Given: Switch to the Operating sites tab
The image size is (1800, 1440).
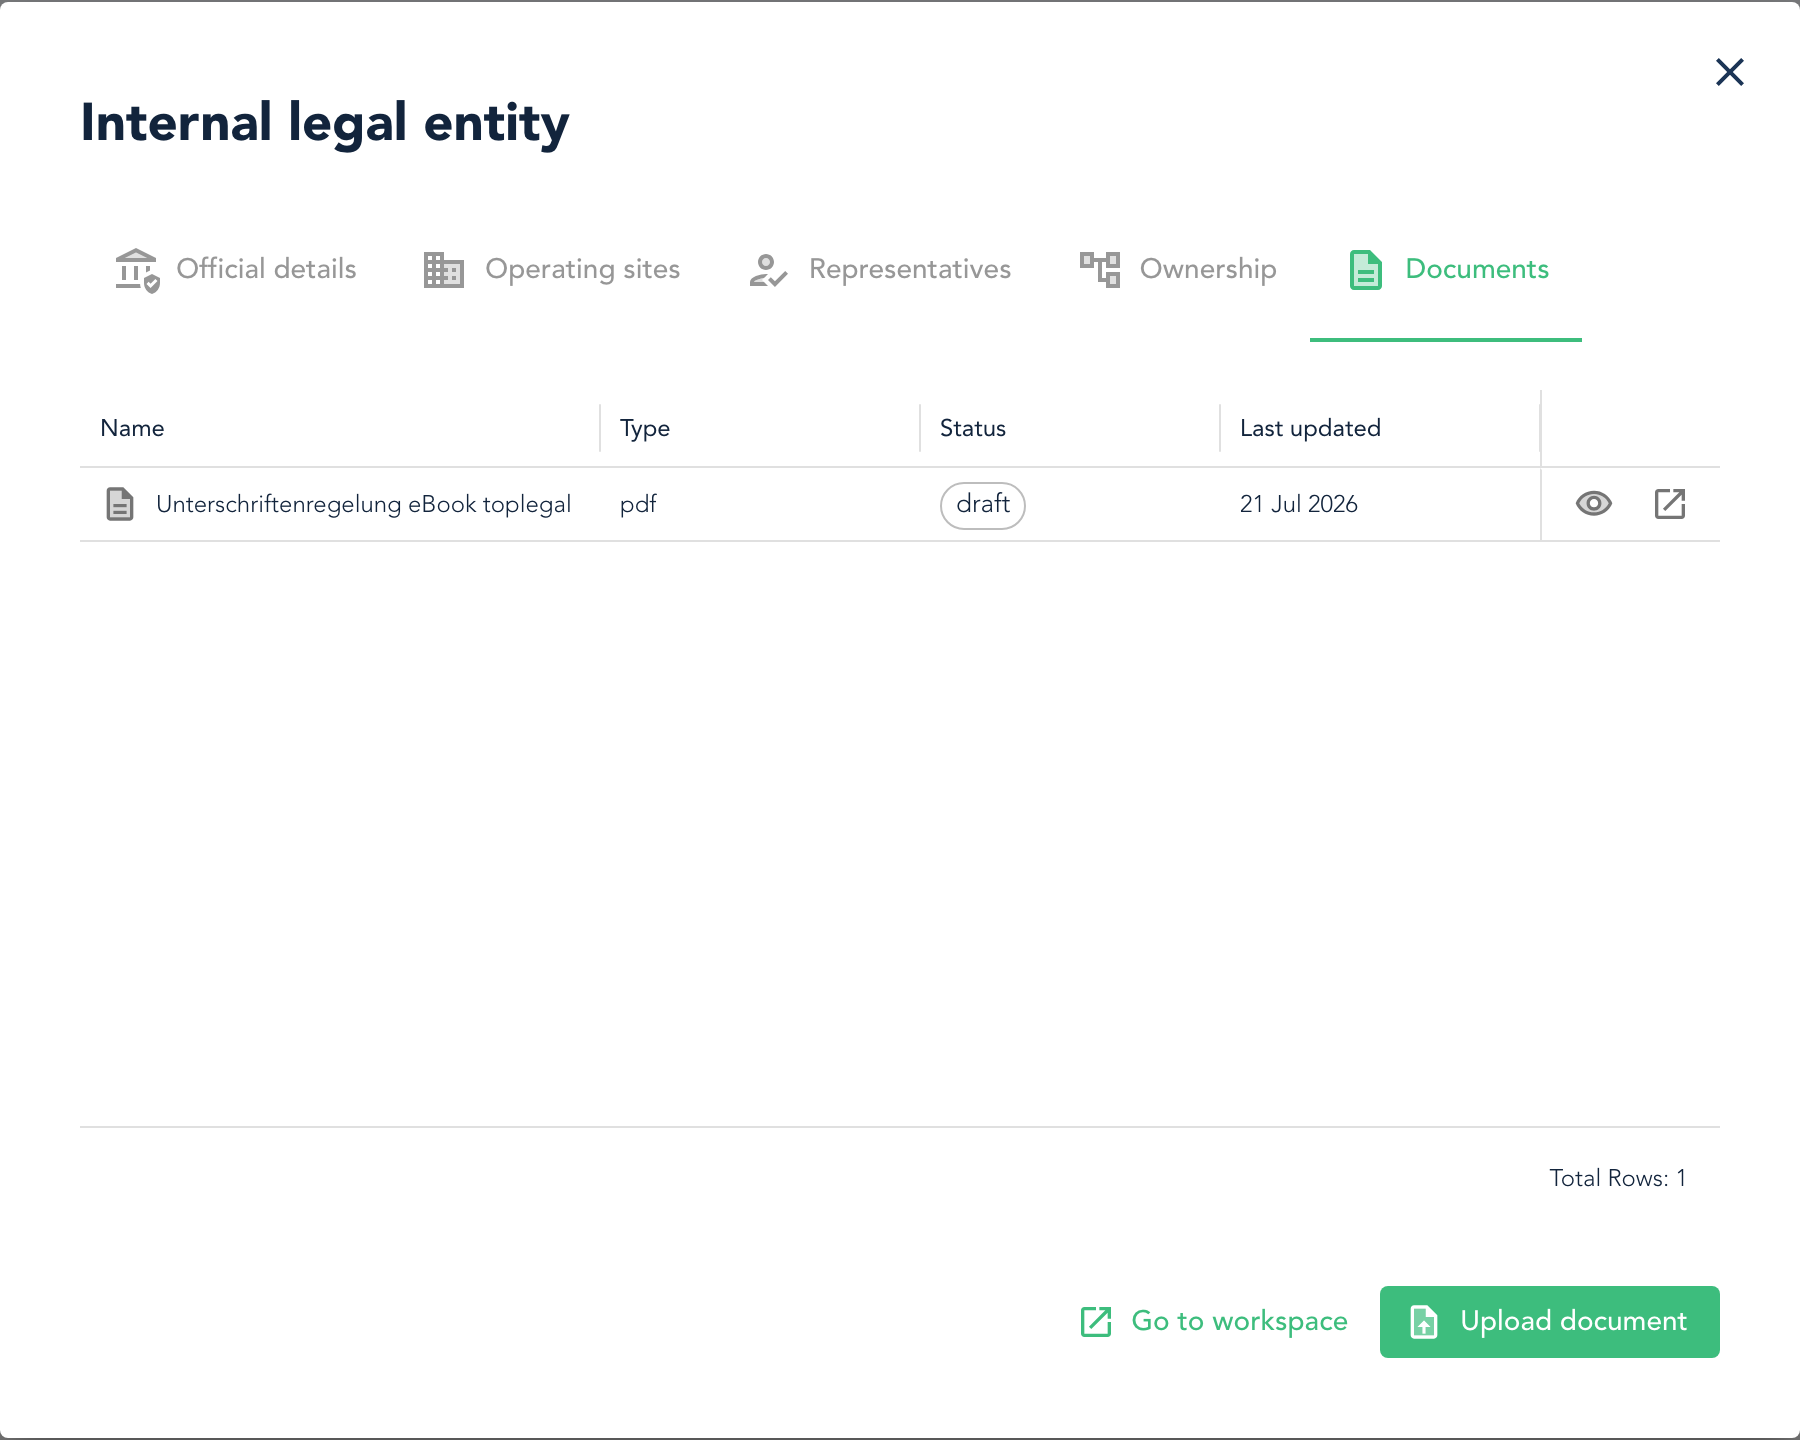Looking at the screenshot, I should (552, 269).
